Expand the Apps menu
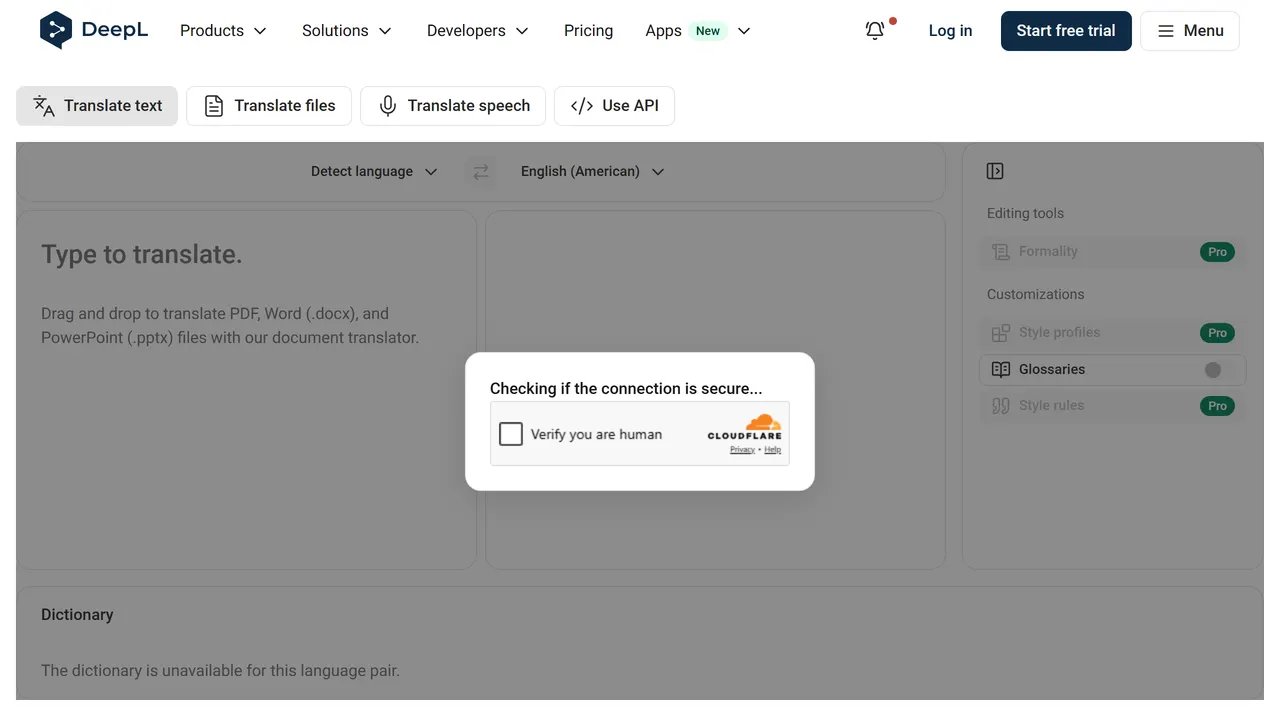The height and width of the screenshot is (720, 1280). point(698,31)
